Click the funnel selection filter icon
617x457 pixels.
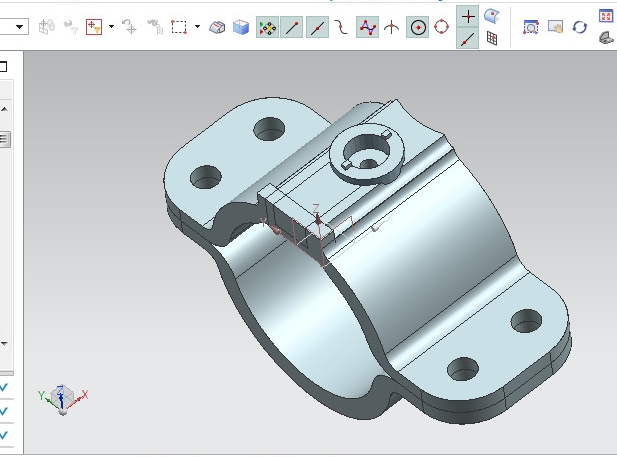(x=94, y=27)
